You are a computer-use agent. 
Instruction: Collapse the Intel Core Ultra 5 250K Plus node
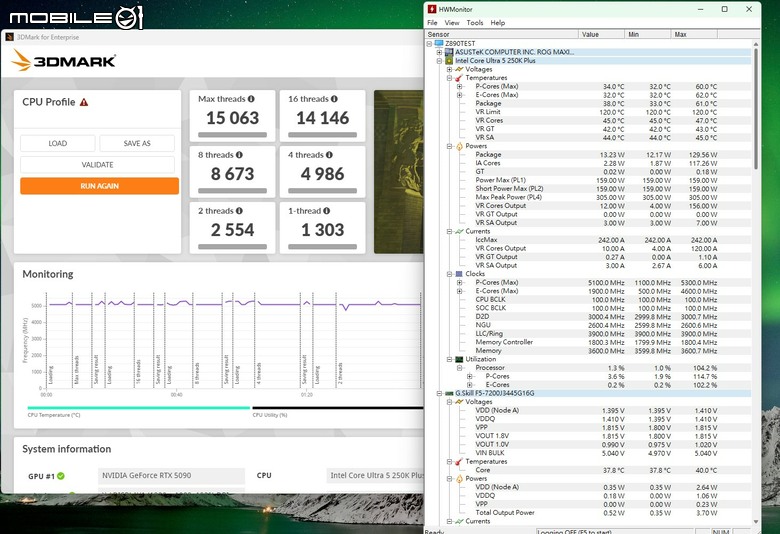[x=439, y=61]
